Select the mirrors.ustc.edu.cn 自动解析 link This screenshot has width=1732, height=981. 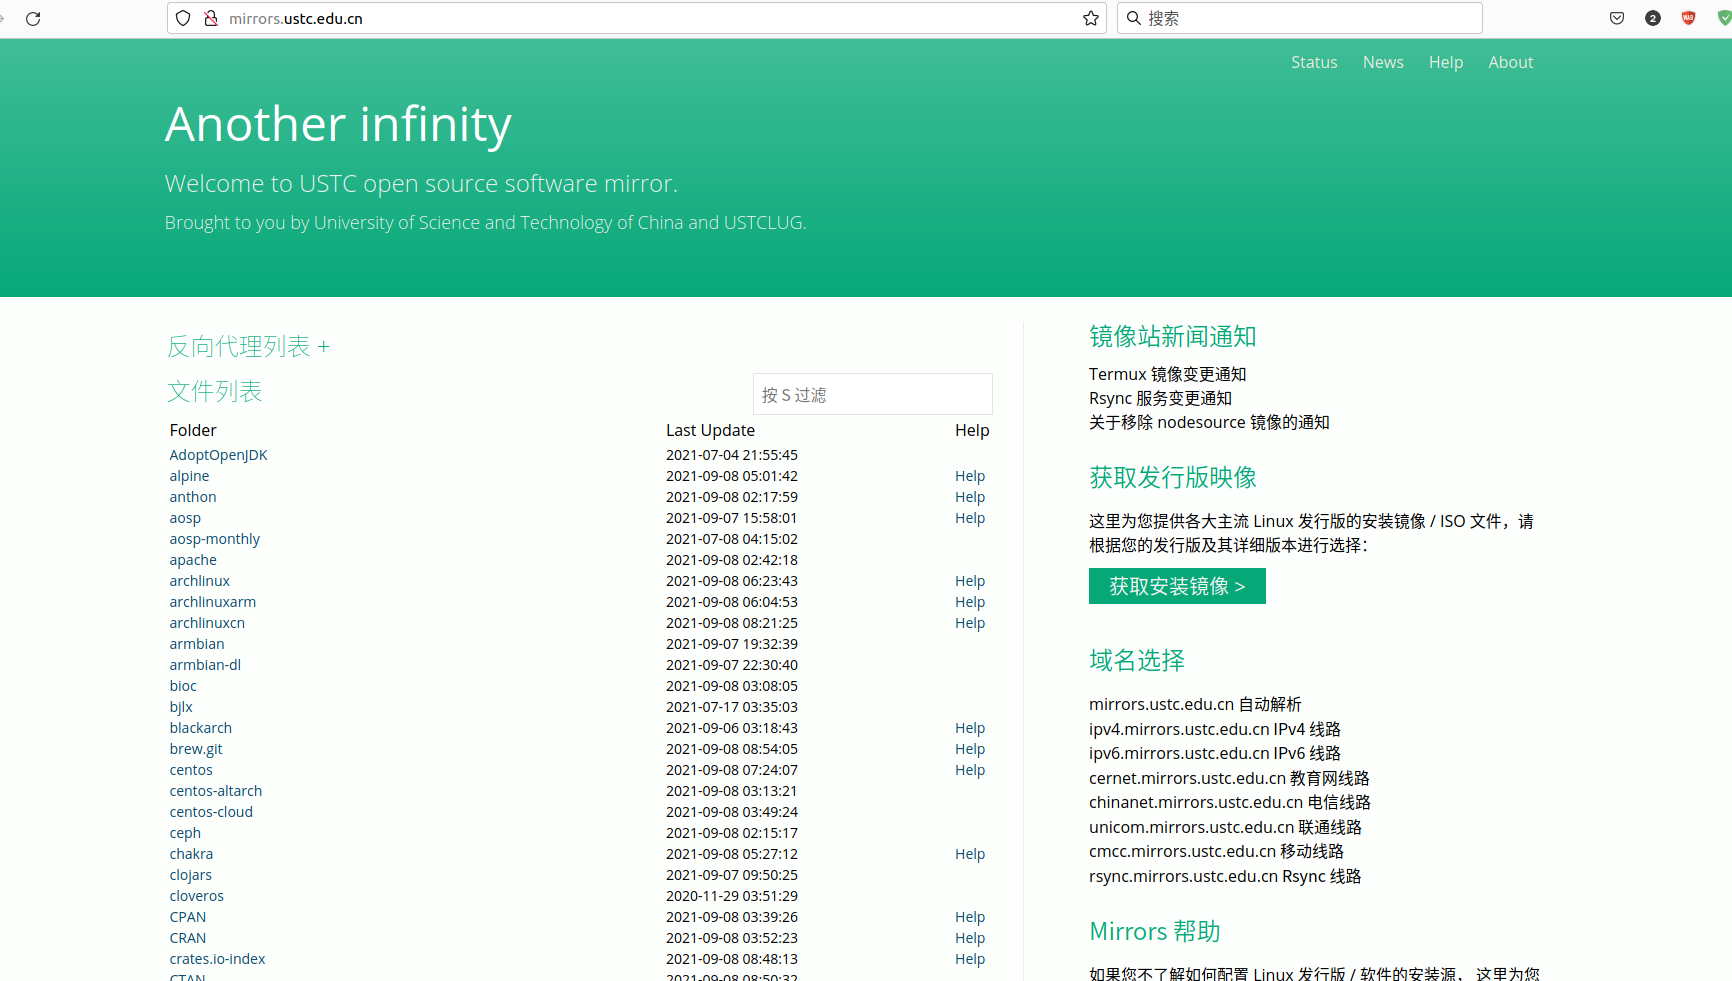pos(1195,704)
